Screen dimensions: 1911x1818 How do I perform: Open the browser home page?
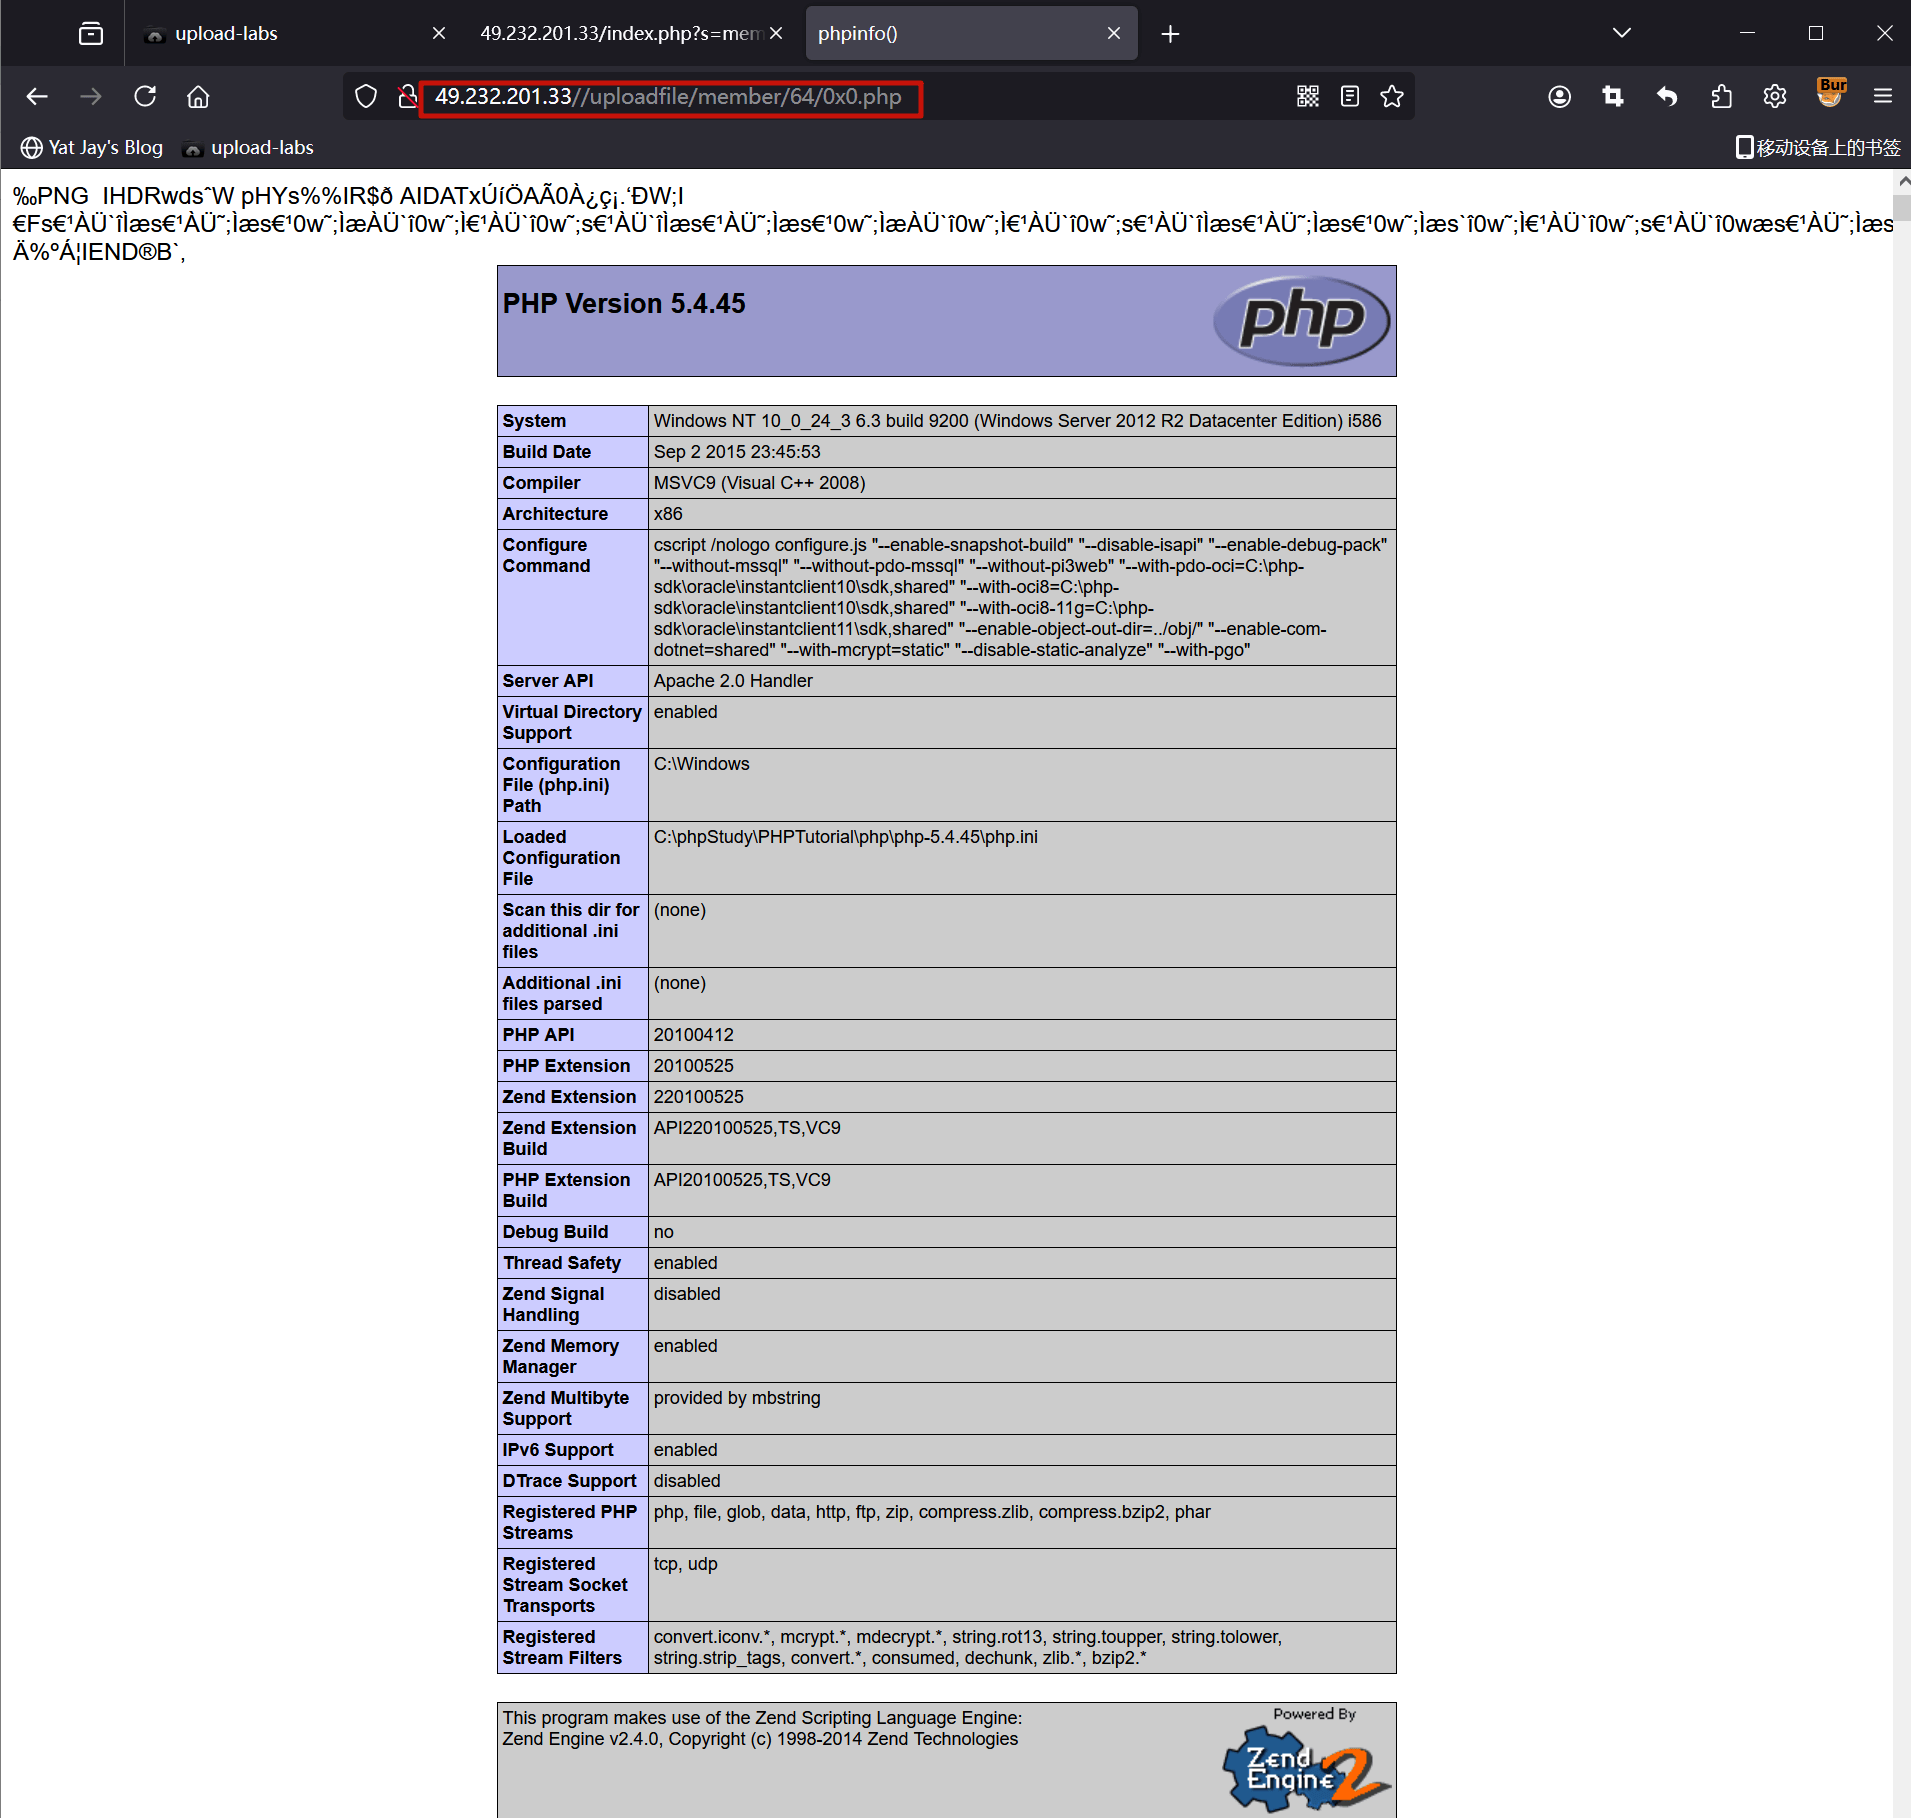pos(198,97)
